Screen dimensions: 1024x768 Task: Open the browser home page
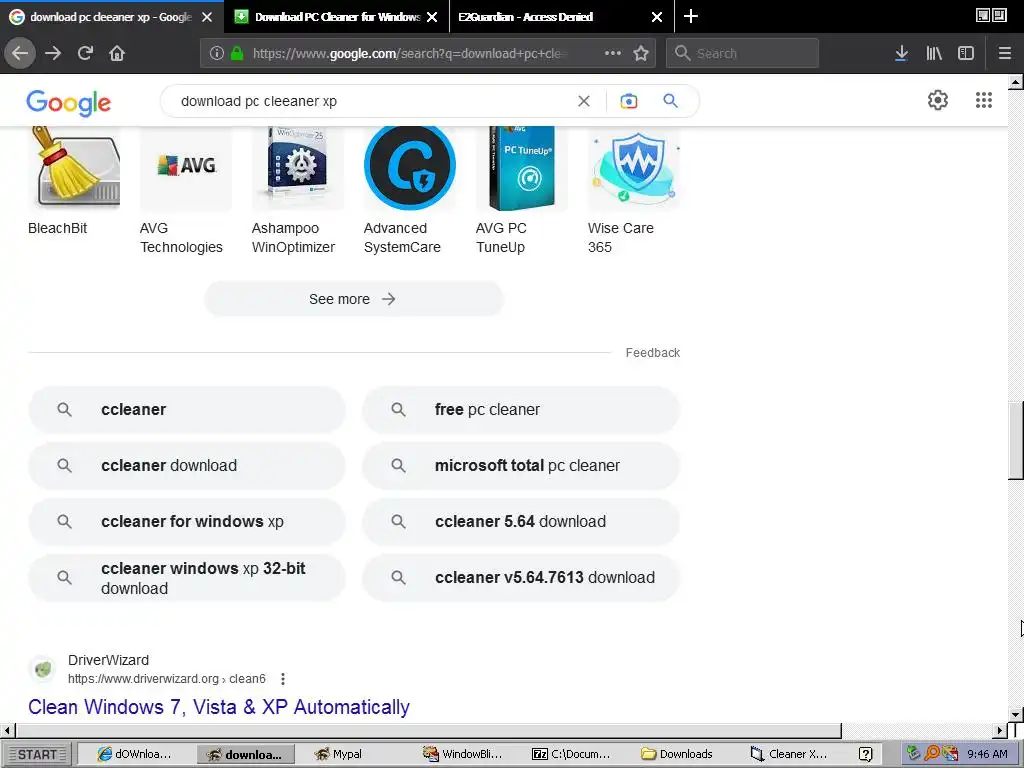click(117, 54)
